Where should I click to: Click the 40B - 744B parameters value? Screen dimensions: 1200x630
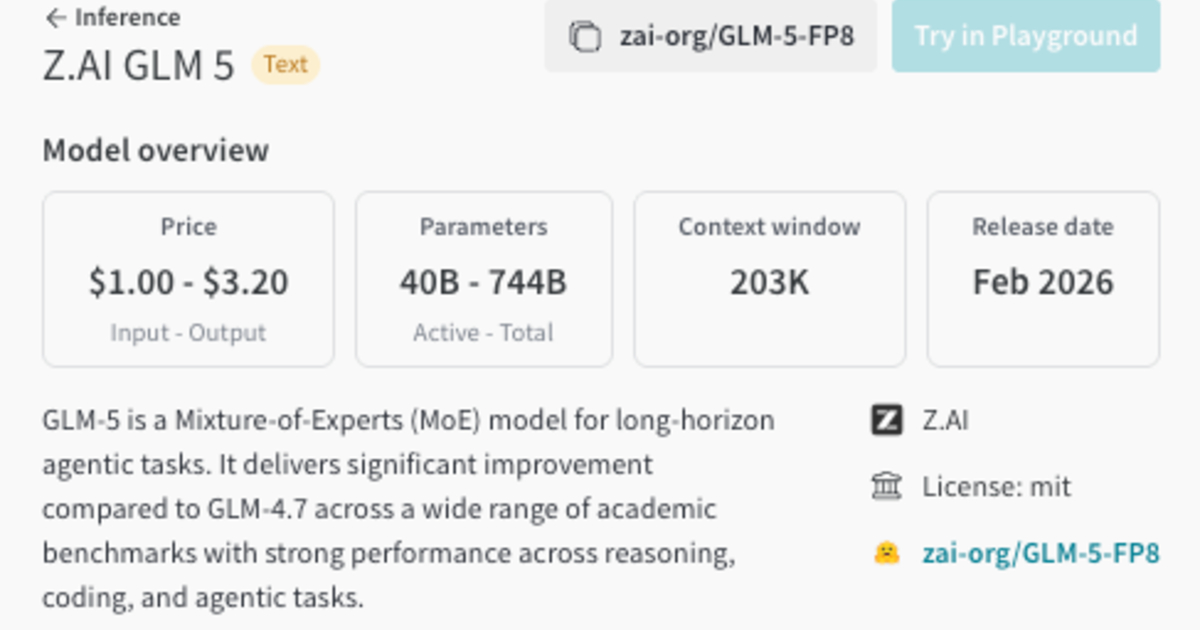tap(483, 283)
